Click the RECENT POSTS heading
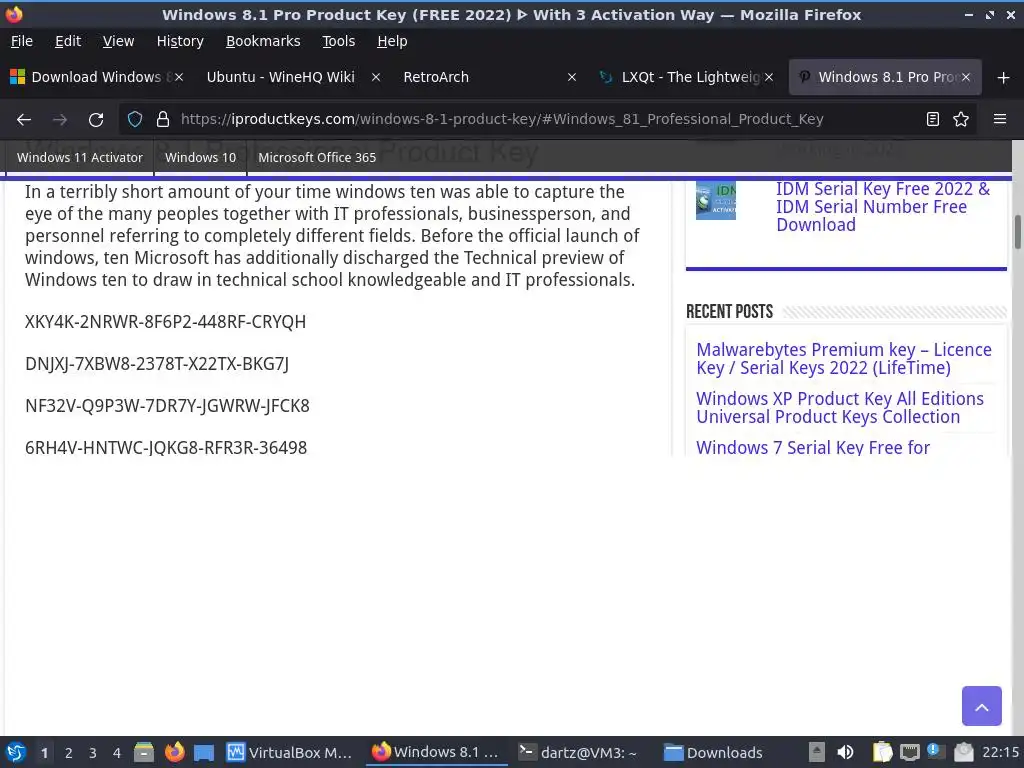1024x768 pixels. click(729, 312)
